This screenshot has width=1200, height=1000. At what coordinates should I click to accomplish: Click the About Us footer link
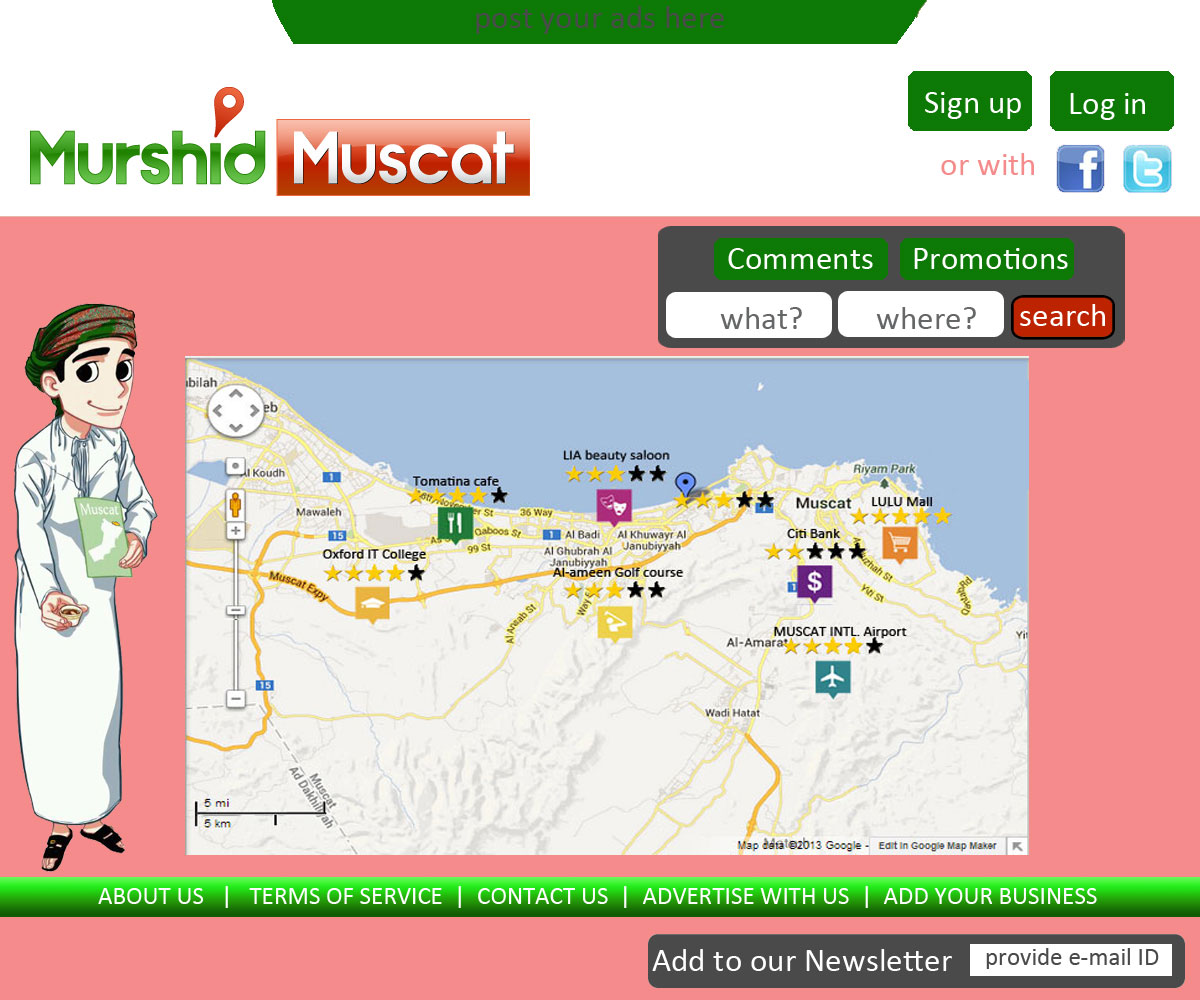(151, 897)
